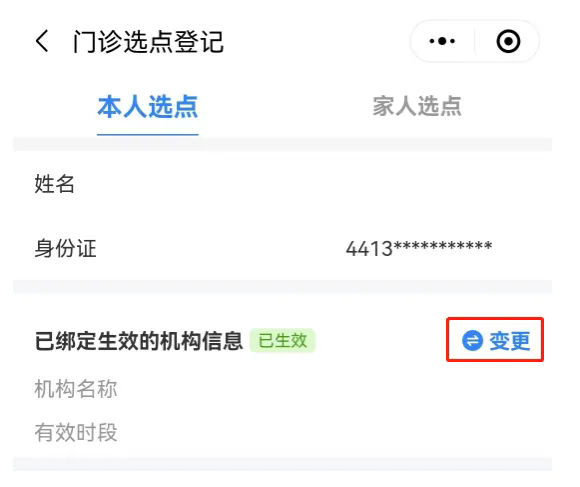580x487 pixels.
Task: Select the 姓名 name row
Action: (x=283, y=184)
